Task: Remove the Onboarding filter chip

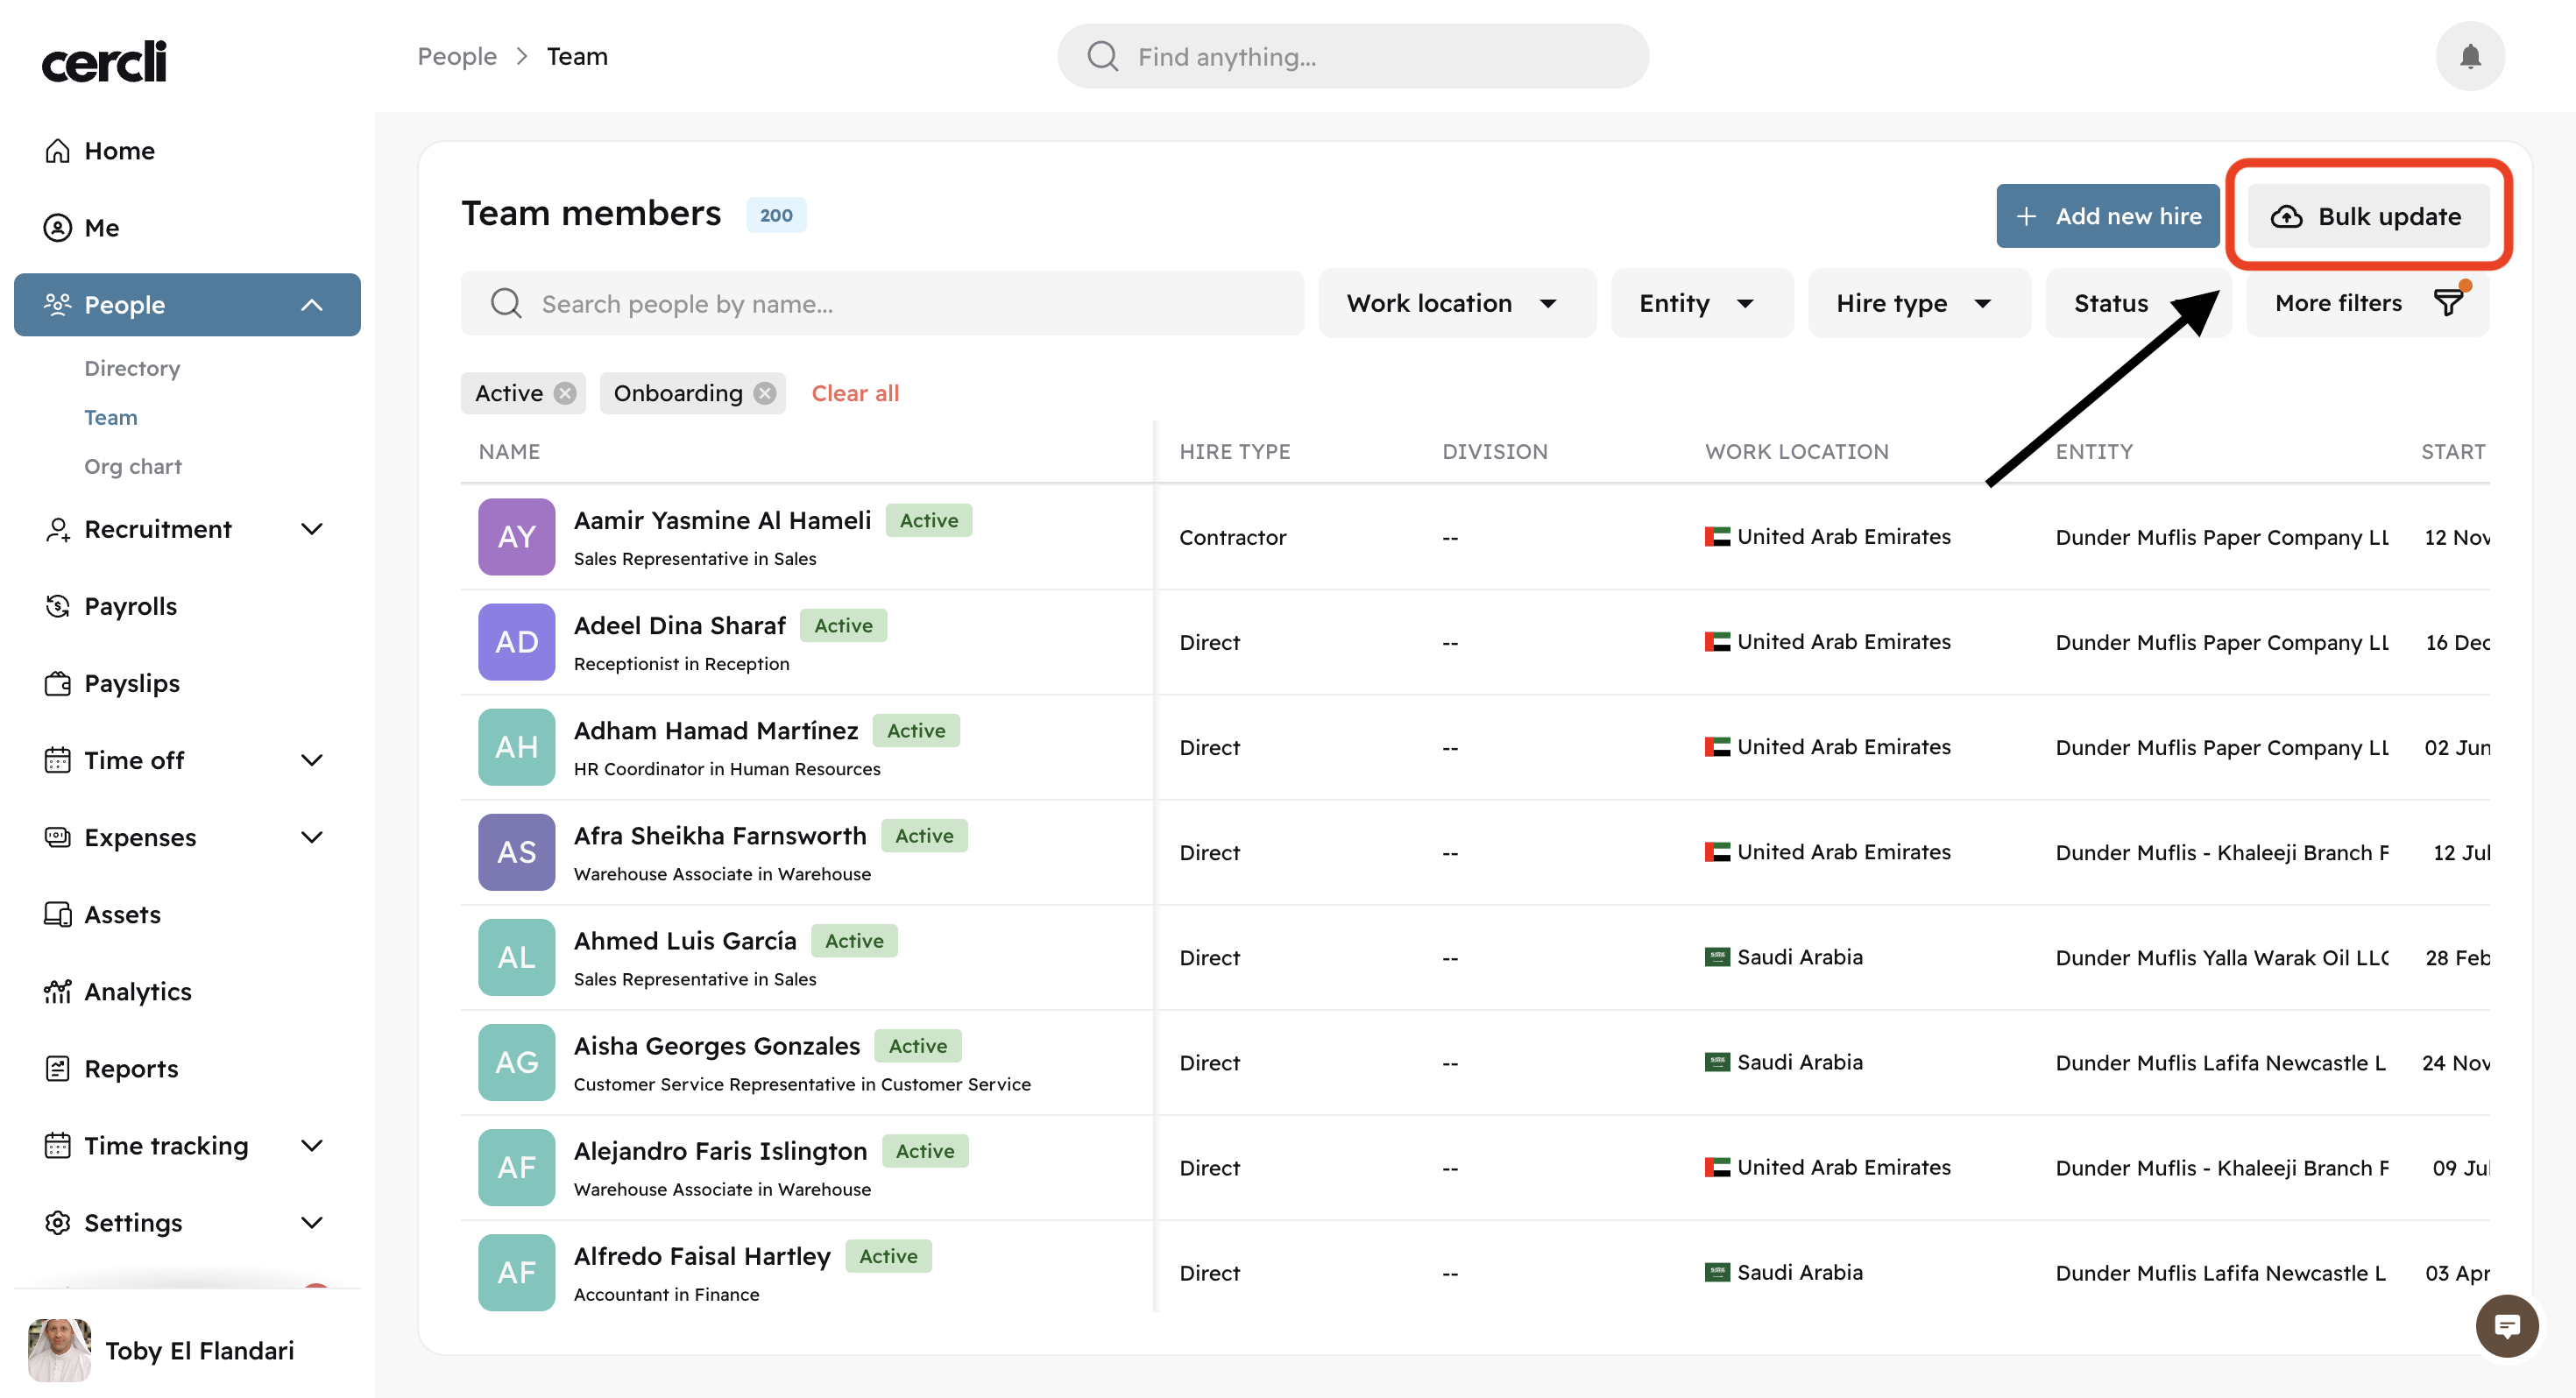Action: tap(765, 393)
